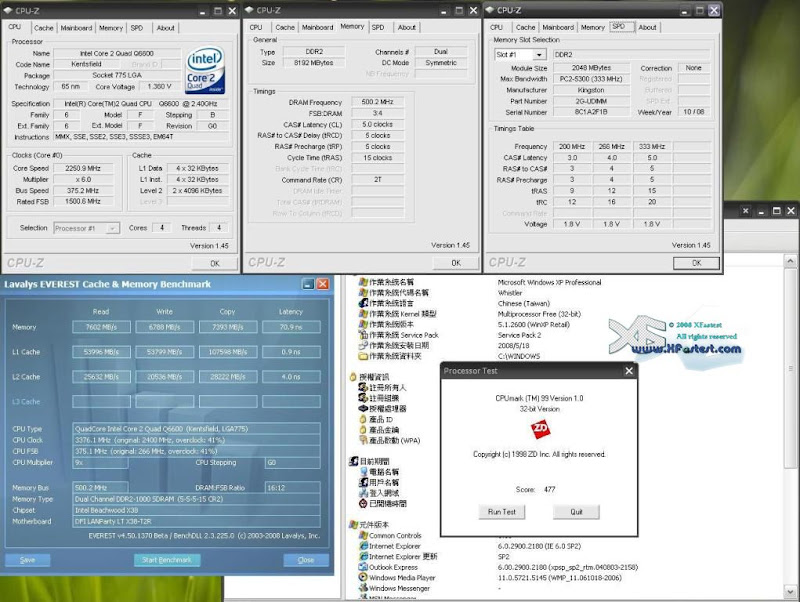Screen dimensions: 800x602
Task: Click the Run Test button
Action: point(501,512)
